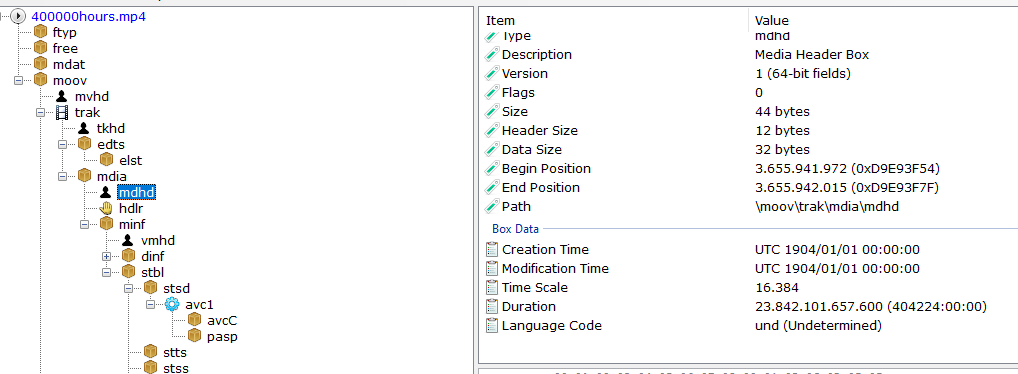Collapse the edts node

62,144
